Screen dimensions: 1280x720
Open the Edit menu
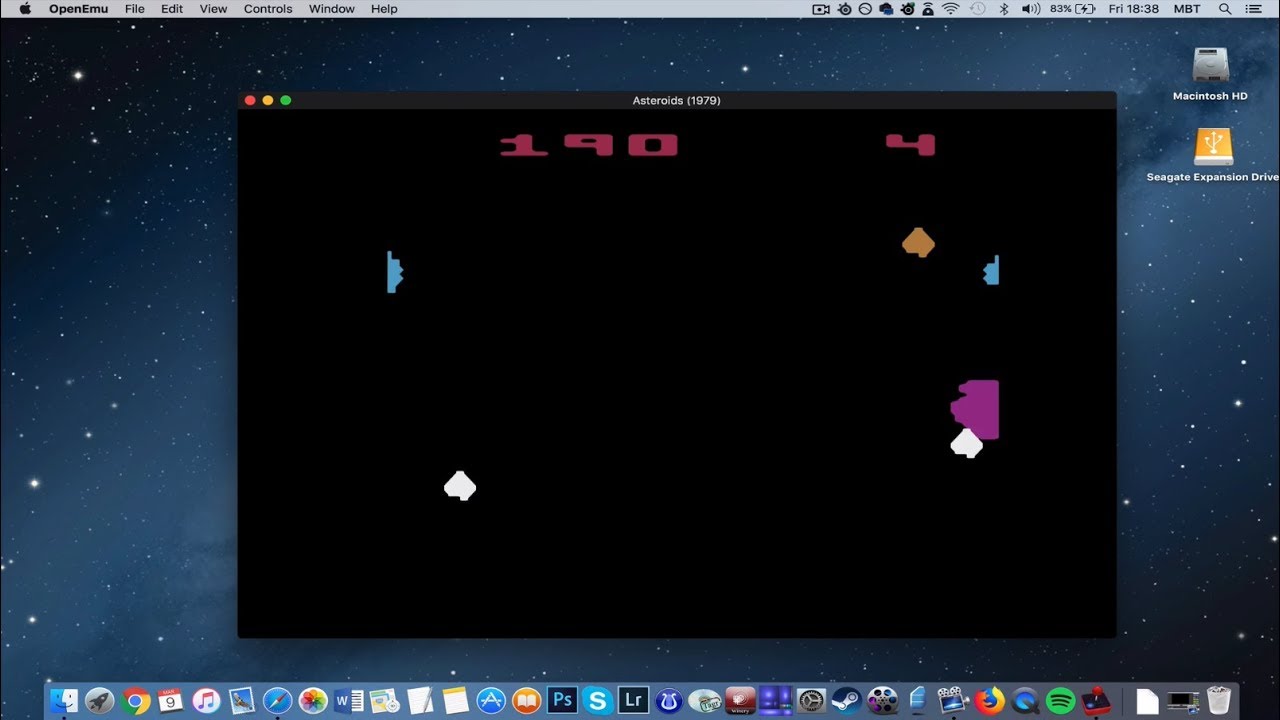pyautogui.click(x=172, y=9)
